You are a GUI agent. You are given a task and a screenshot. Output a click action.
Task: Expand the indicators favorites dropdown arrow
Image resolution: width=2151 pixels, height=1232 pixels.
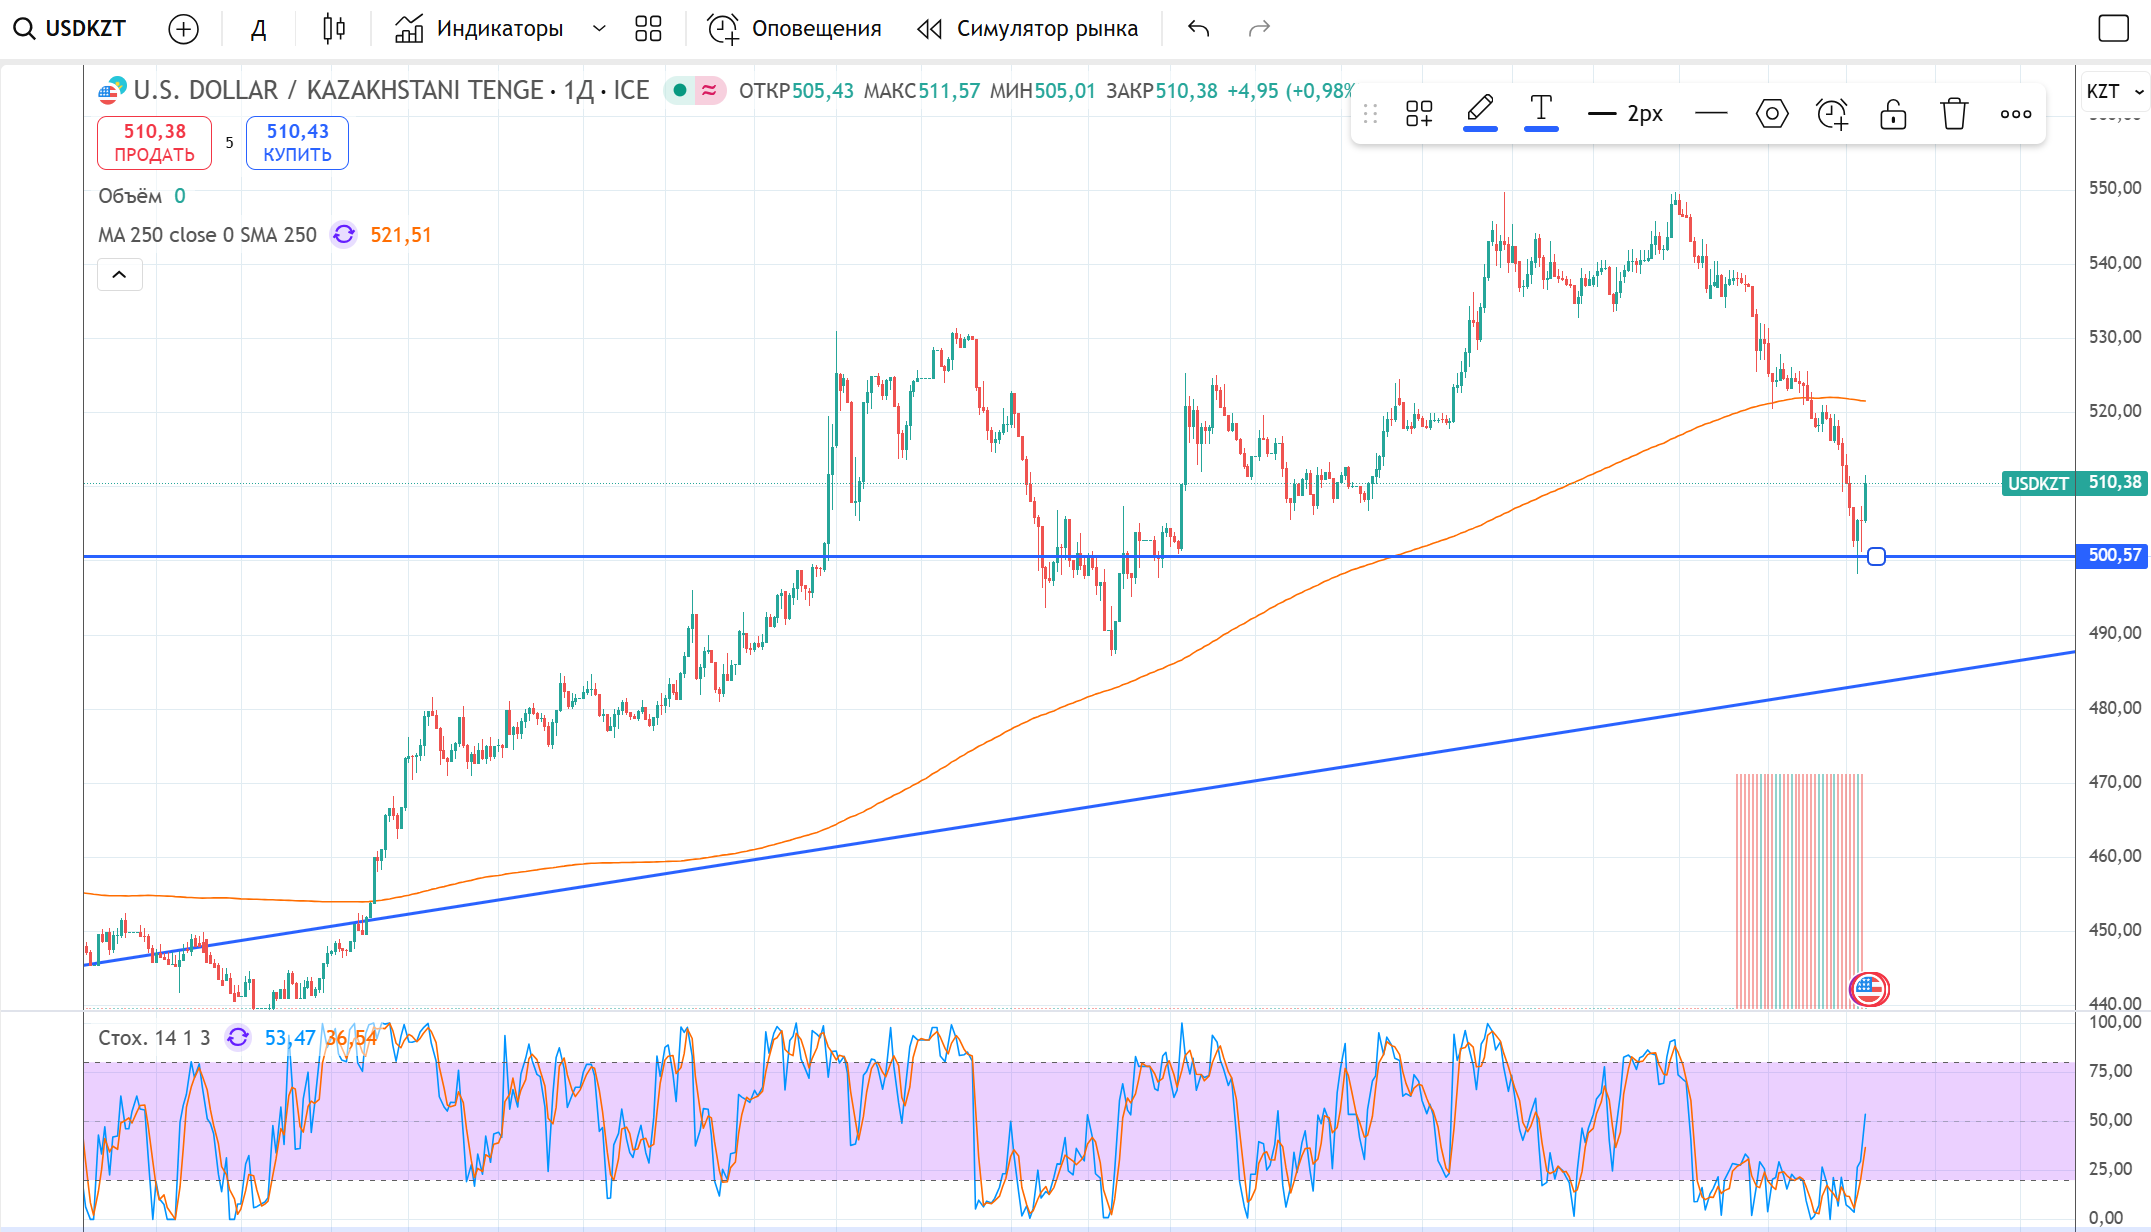coord(599,29)
